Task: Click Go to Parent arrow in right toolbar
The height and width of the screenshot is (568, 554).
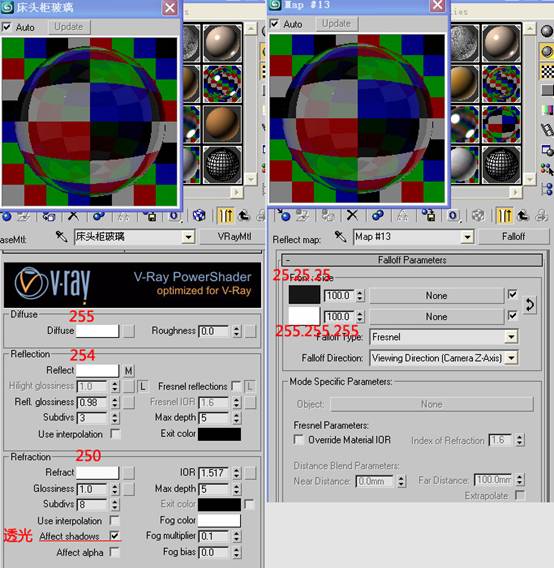Action: coord(522,216)
